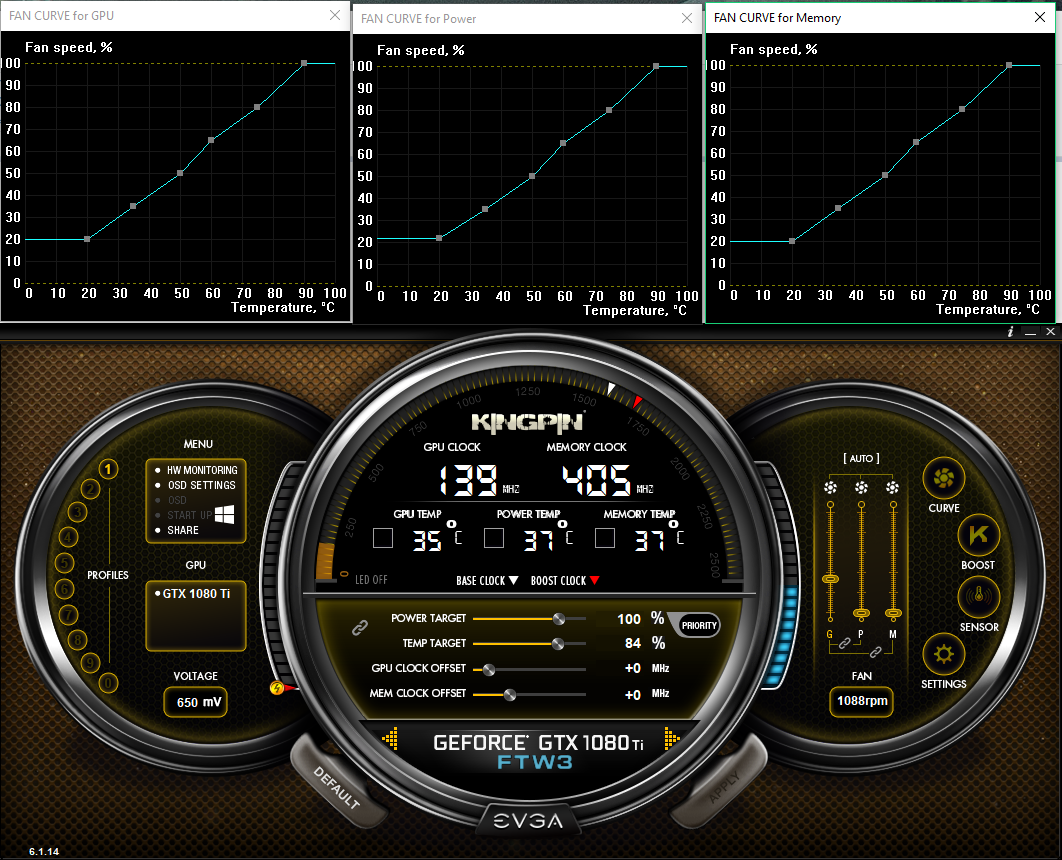The image size is (1062, 860).
Task: Click the Power fan icon above P slider
Action: click(862, 488)
